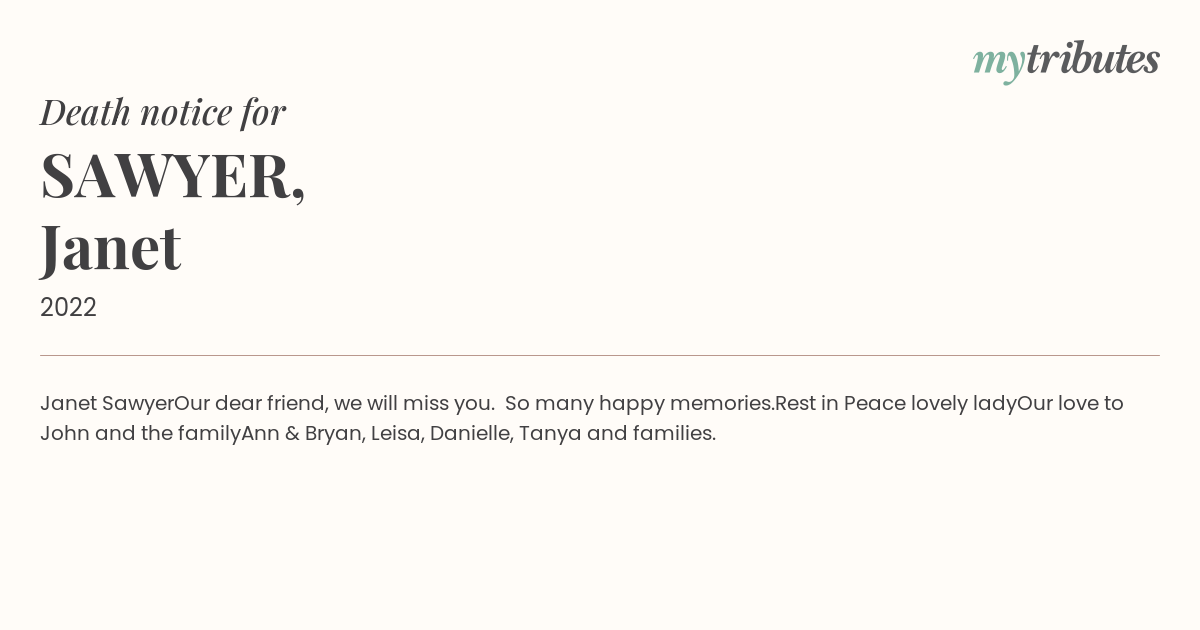The image size is (1200, 630).
Task: Click 'Janet Sawyer' in tribute message
Action: 107,404
